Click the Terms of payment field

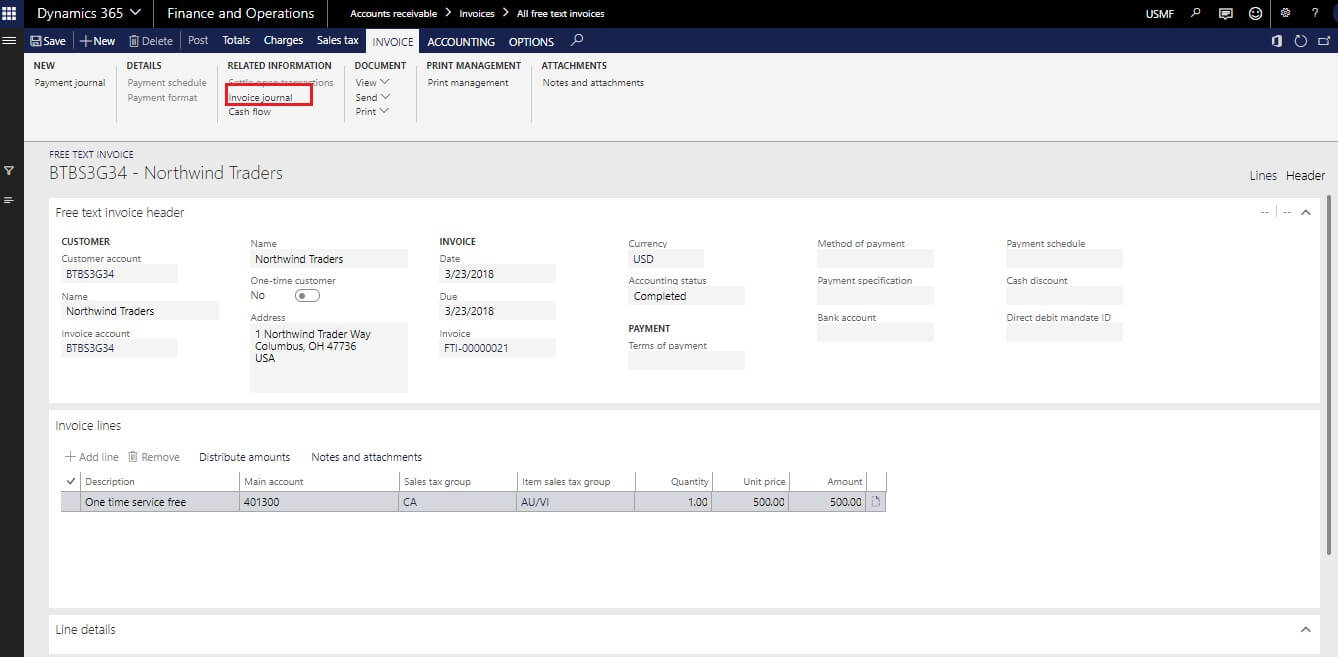686,361
